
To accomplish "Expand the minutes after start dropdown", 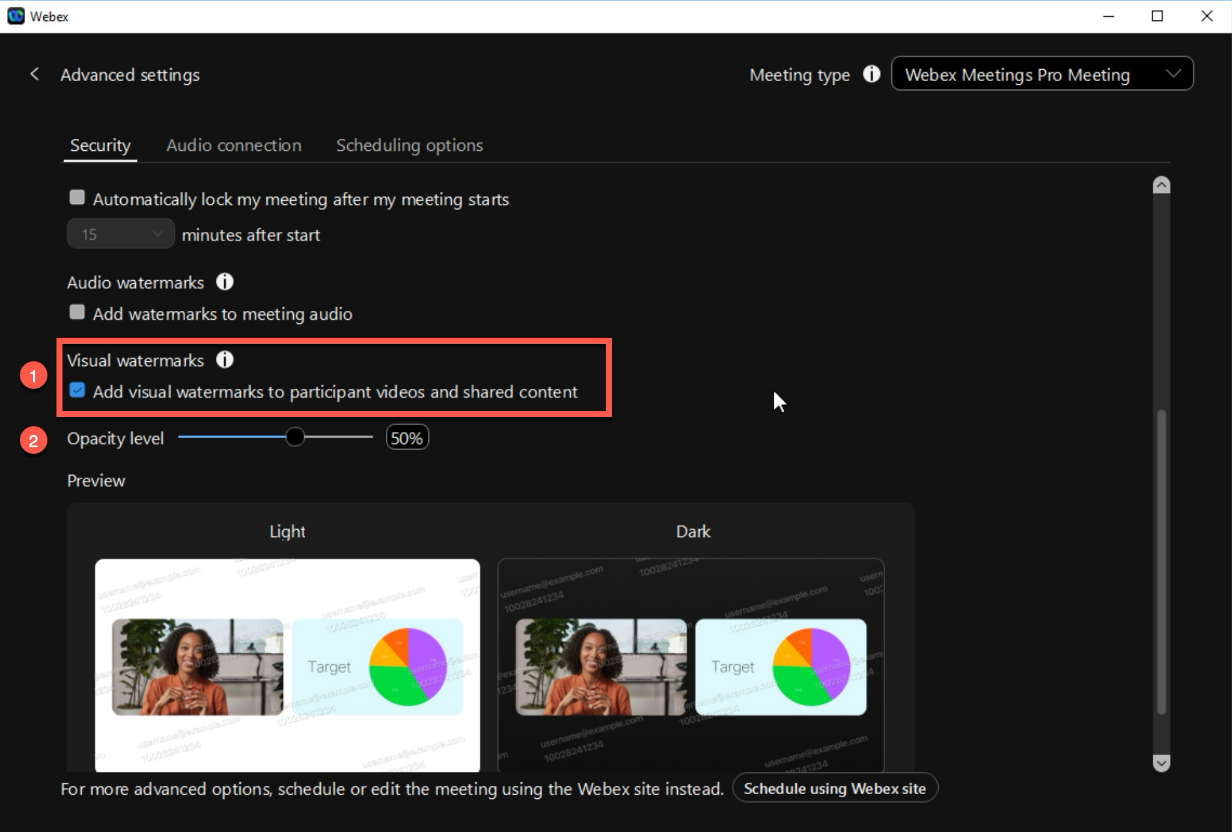I will (x=121, y=235).
